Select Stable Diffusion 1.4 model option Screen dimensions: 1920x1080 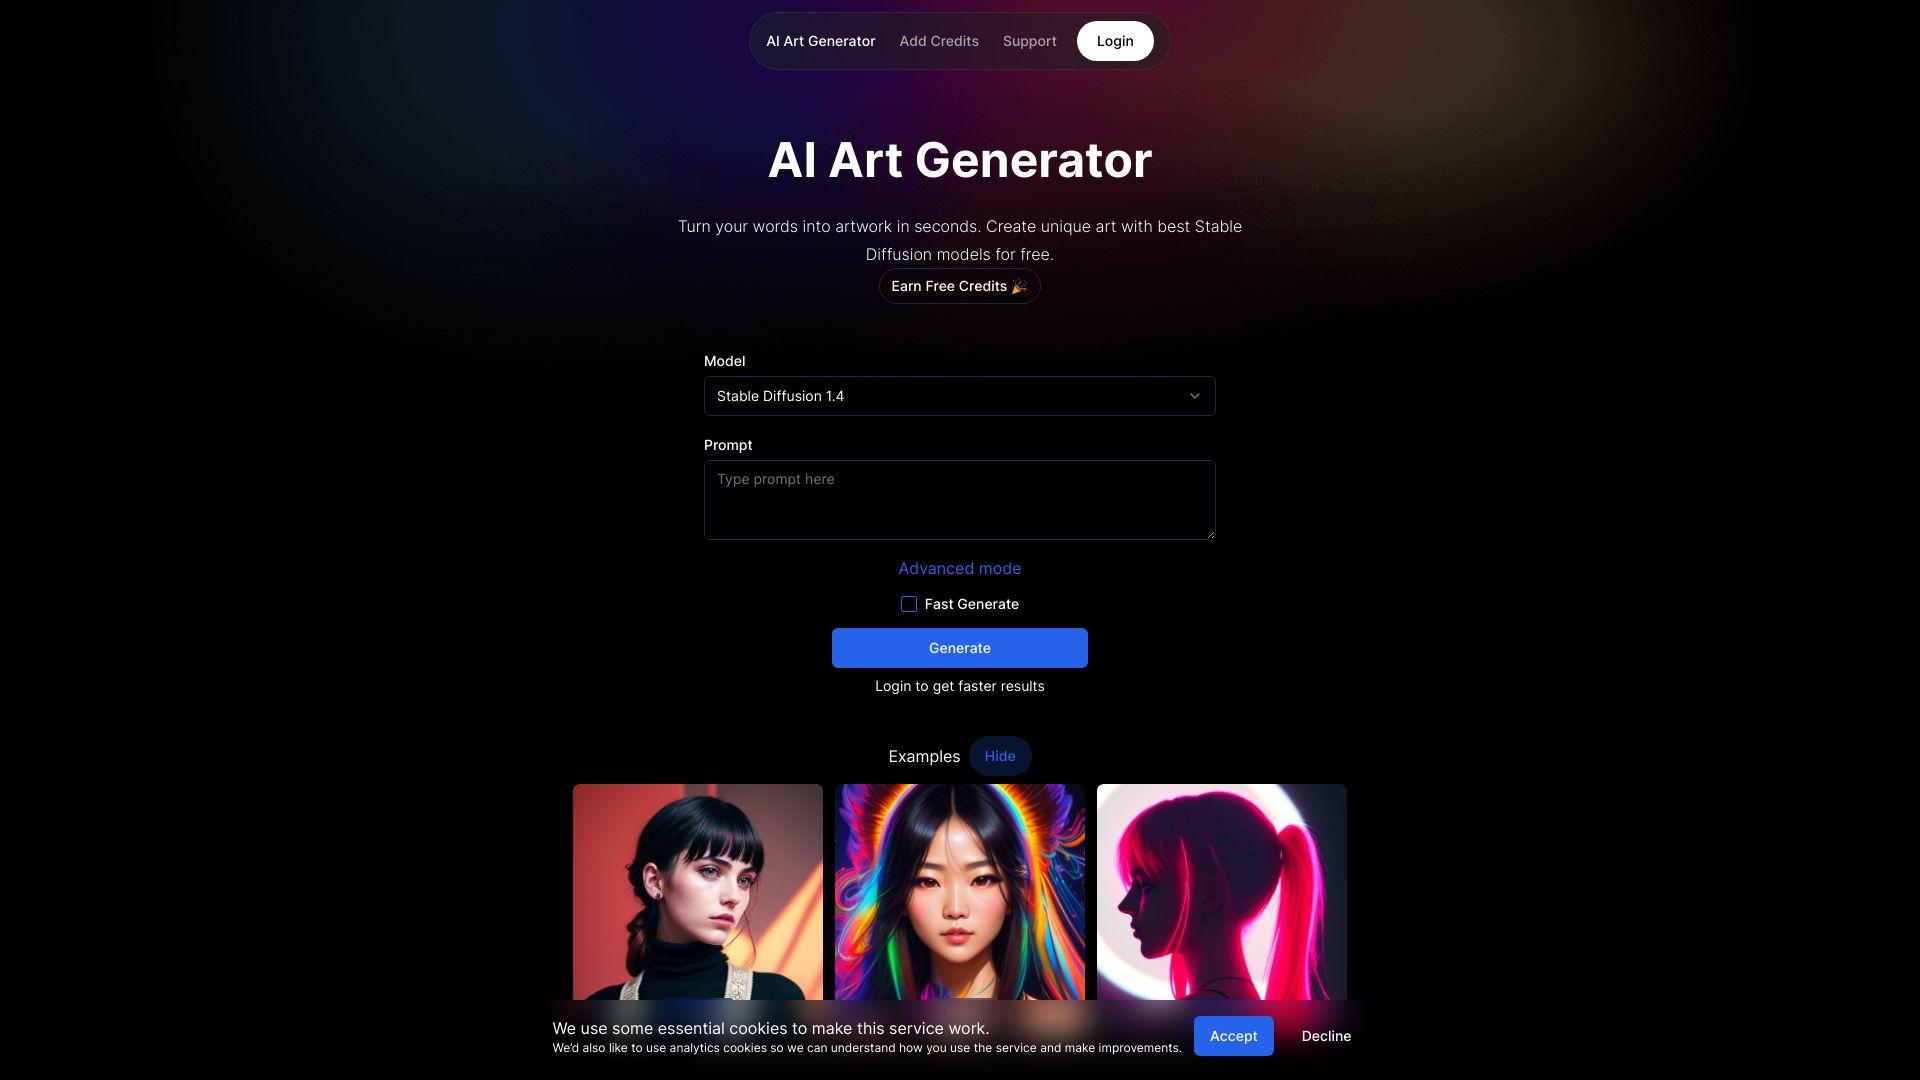(x=959, y=396)
